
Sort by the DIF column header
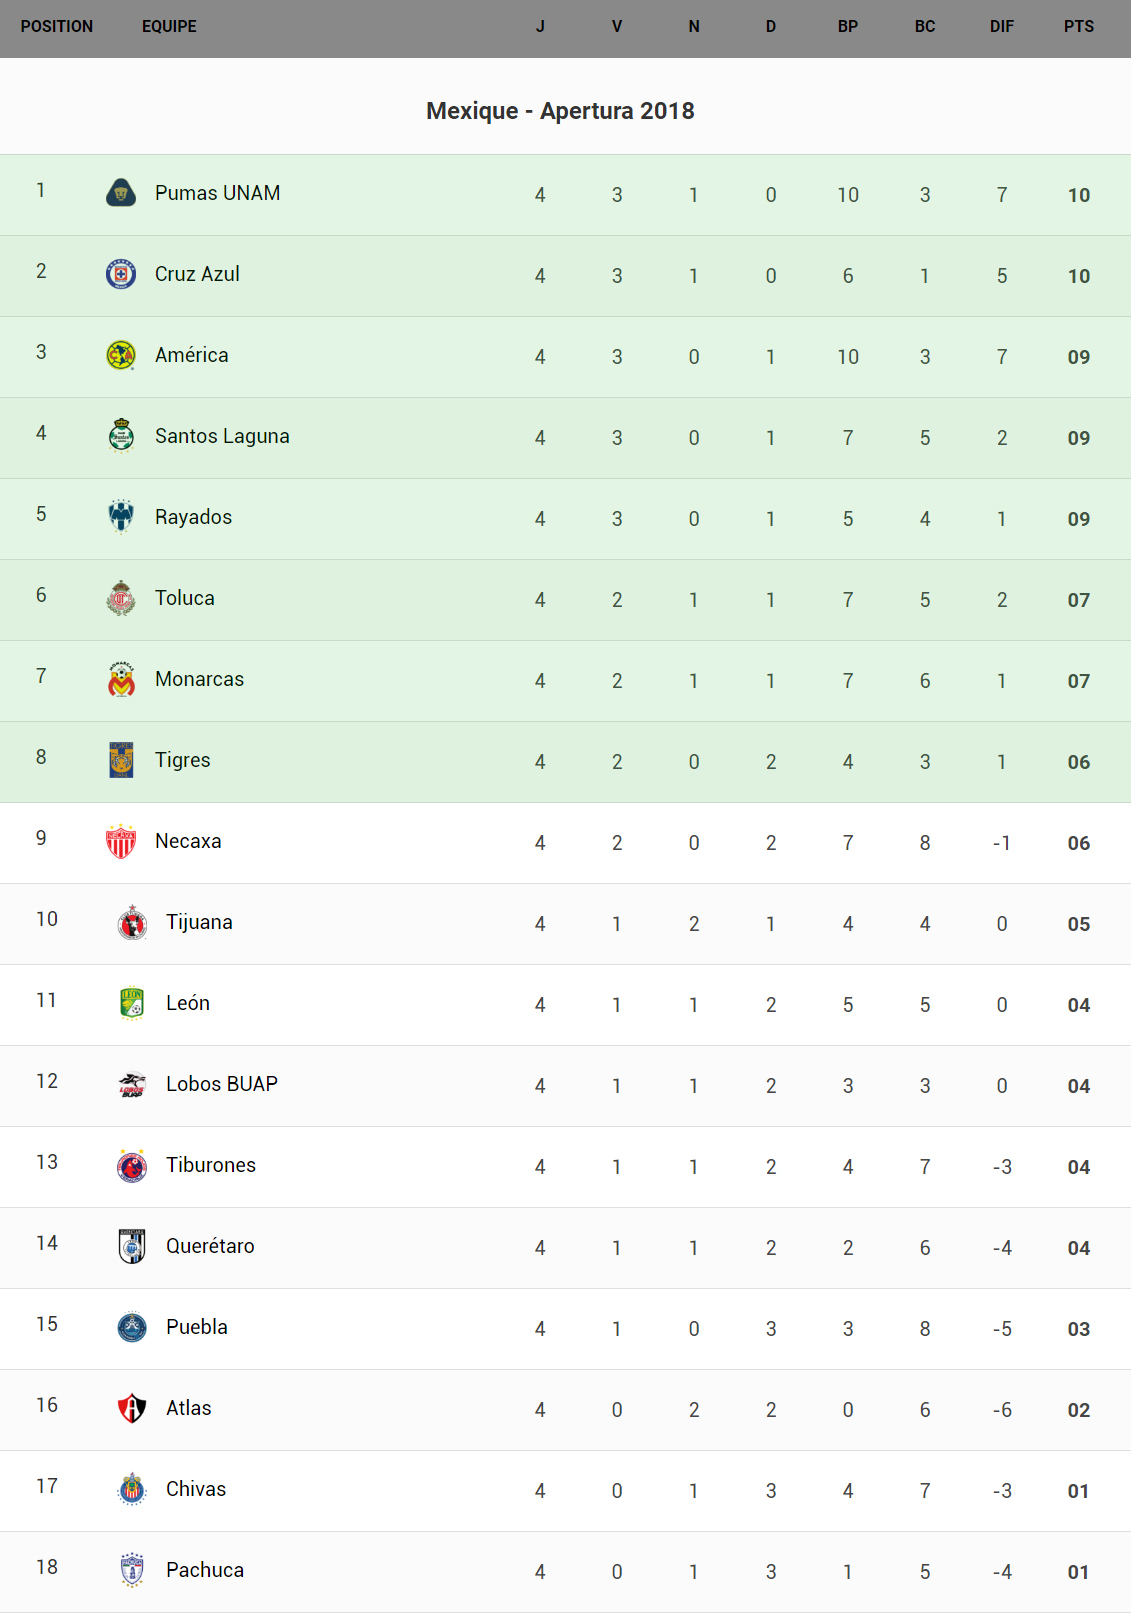click(1001, 27)
